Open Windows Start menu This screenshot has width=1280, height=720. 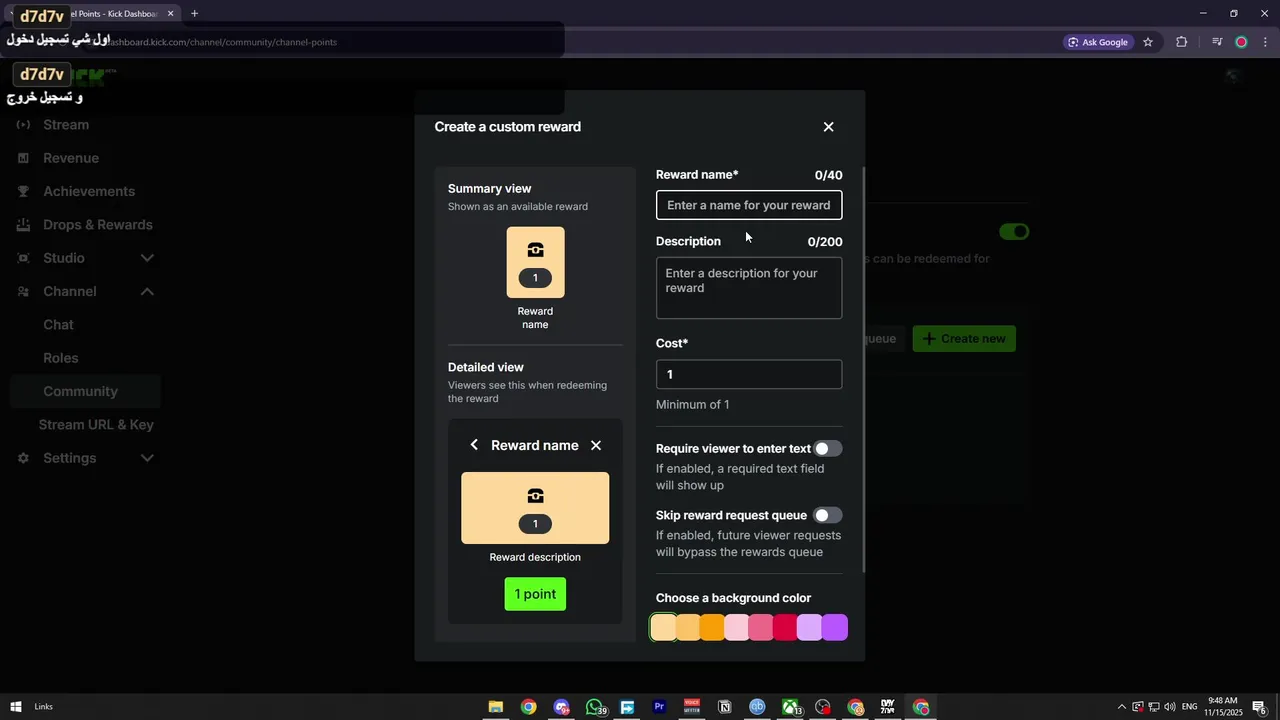tap(16, 707)
